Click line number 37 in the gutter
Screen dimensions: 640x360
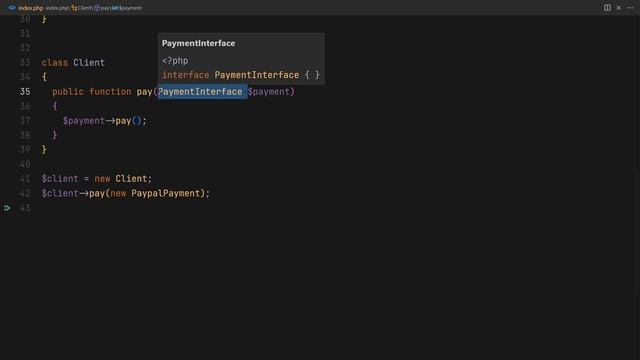pyautogui.click(x=25, y=121)
